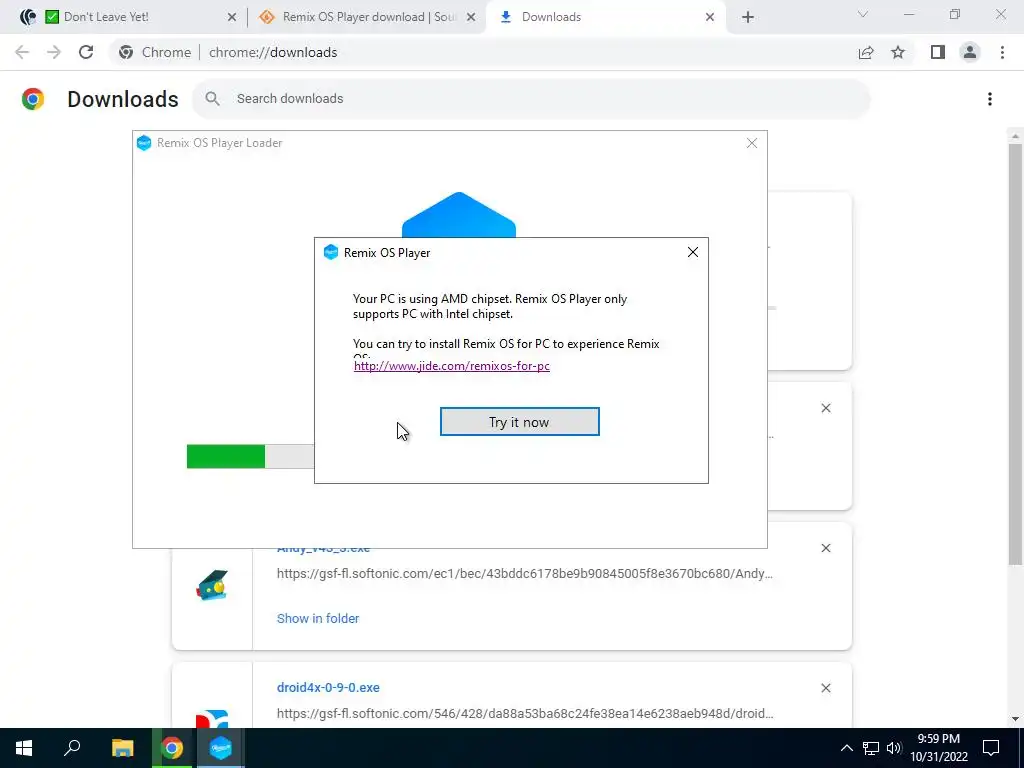
Task: Open the network status tray icon
Action: pyautogui.click(x=871, y=748)
